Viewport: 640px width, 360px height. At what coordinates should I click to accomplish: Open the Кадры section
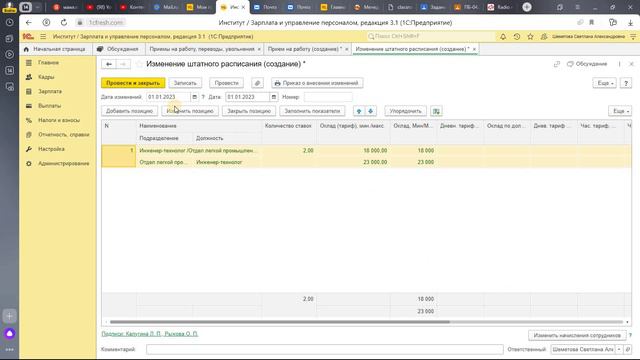coord(46,77)
